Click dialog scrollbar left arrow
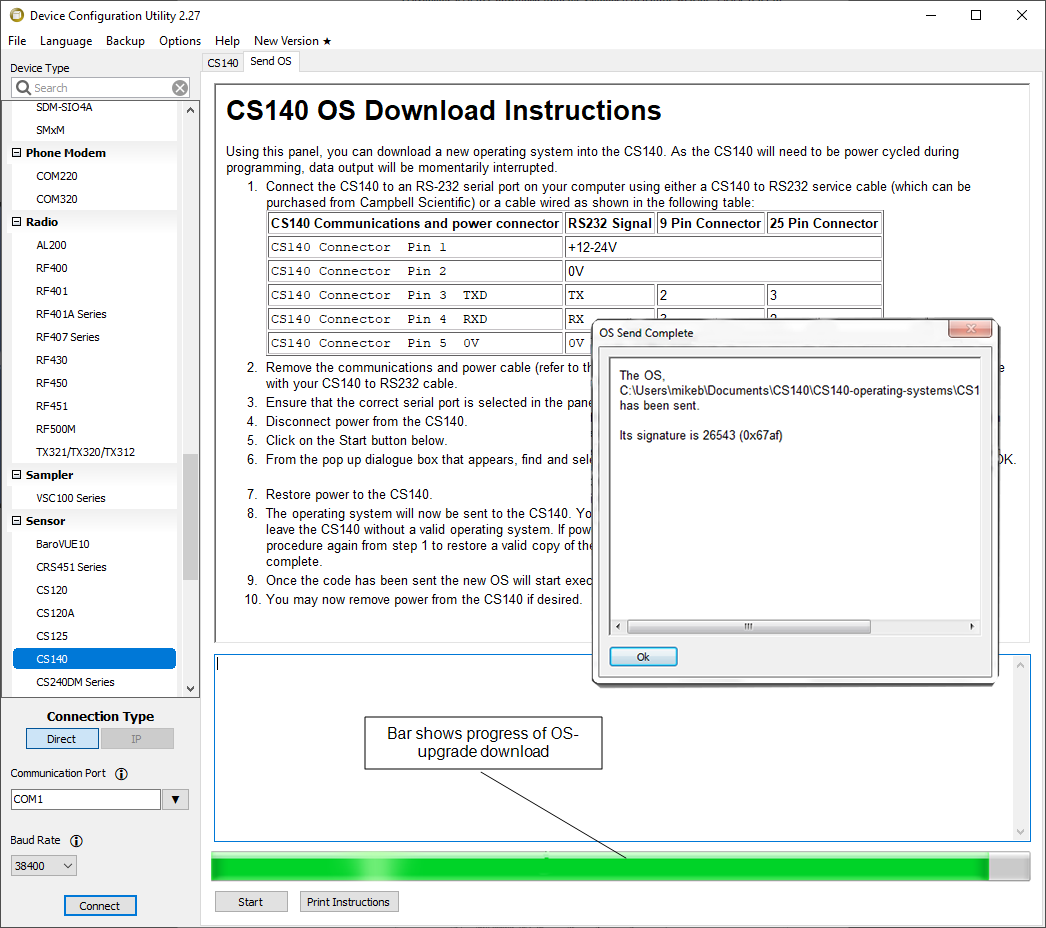Image resolution: width=1046 pixels, height=928 pixels. [618, 626]
